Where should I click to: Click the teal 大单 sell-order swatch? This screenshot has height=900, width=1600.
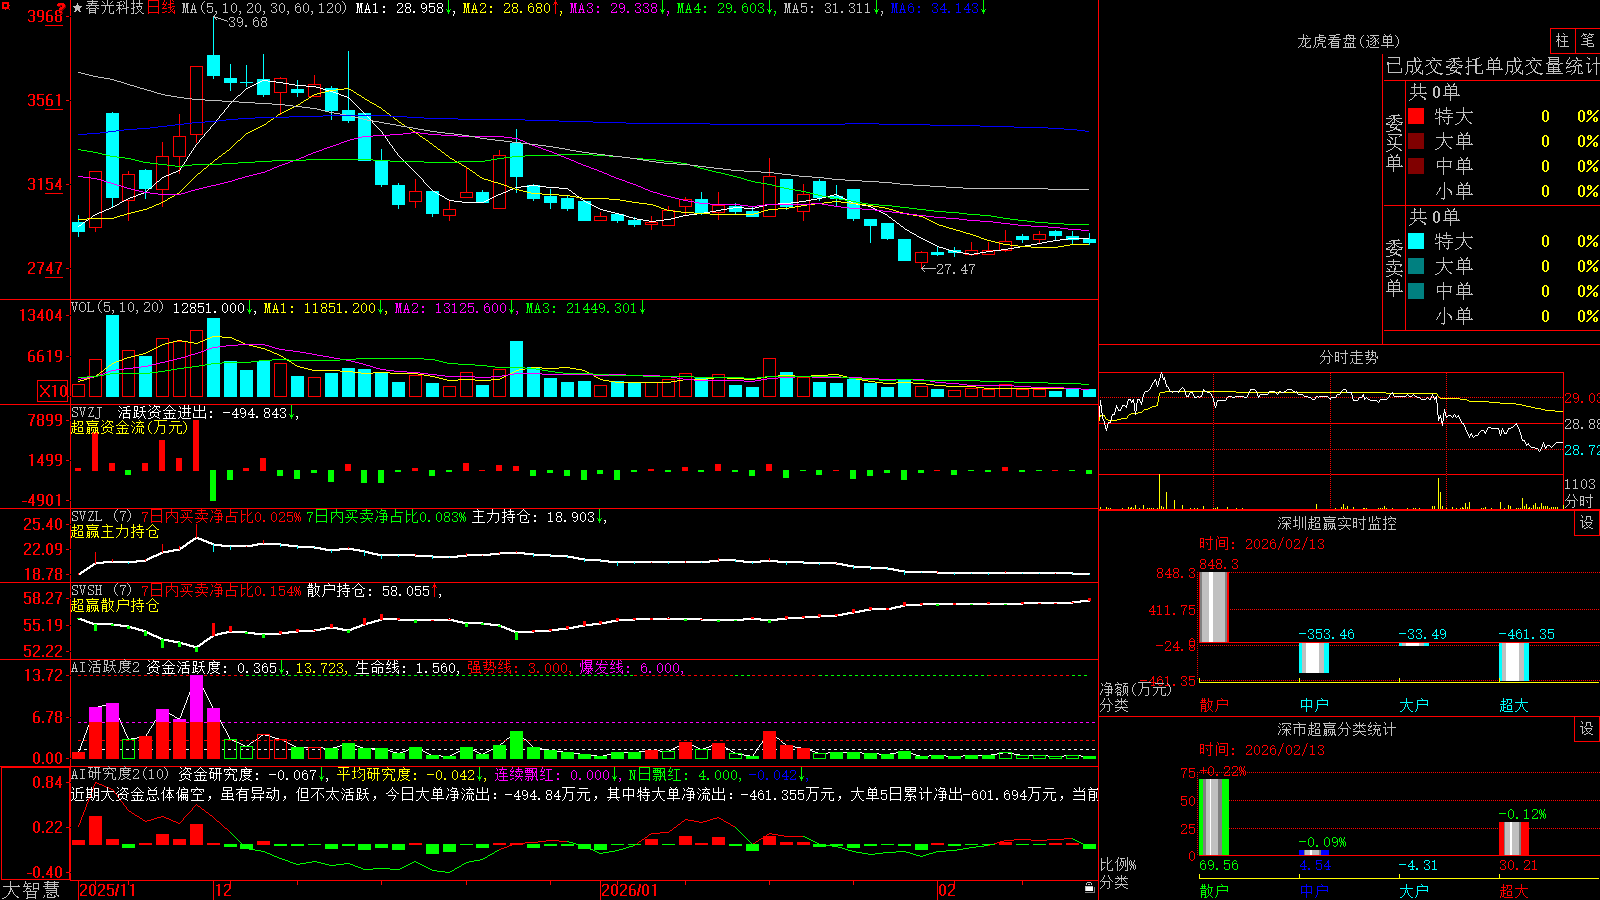(x=1416, y=266)
